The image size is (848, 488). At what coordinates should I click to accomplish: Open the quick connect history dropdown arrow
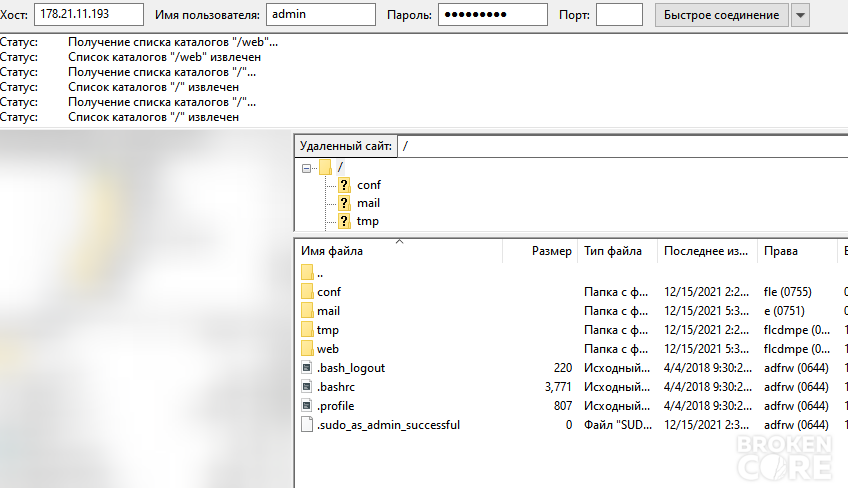800,15
